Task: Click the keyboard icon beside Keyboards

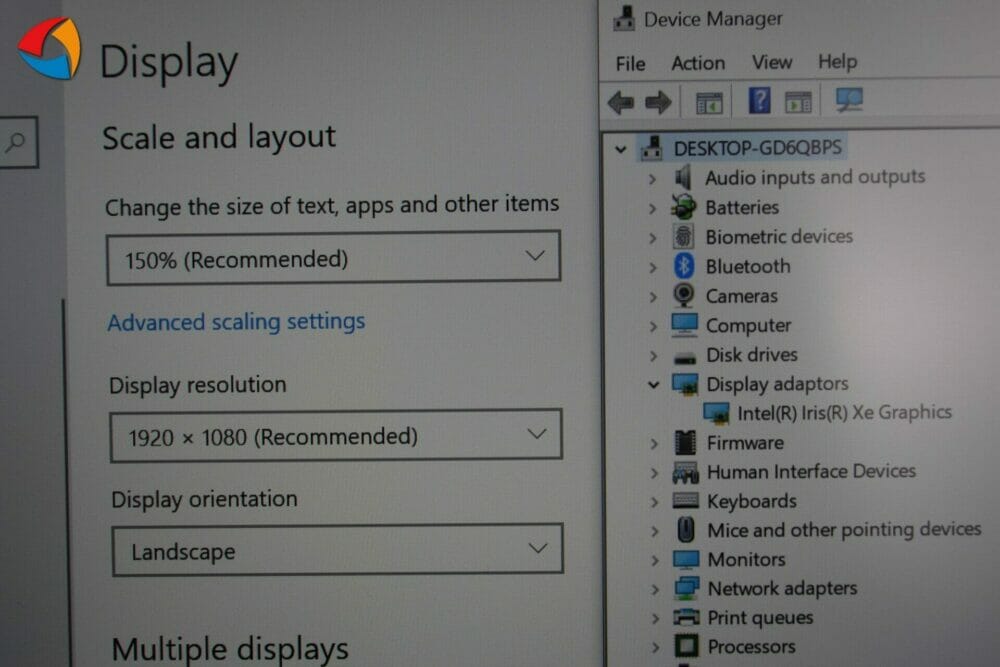Action: coord(686,501)
